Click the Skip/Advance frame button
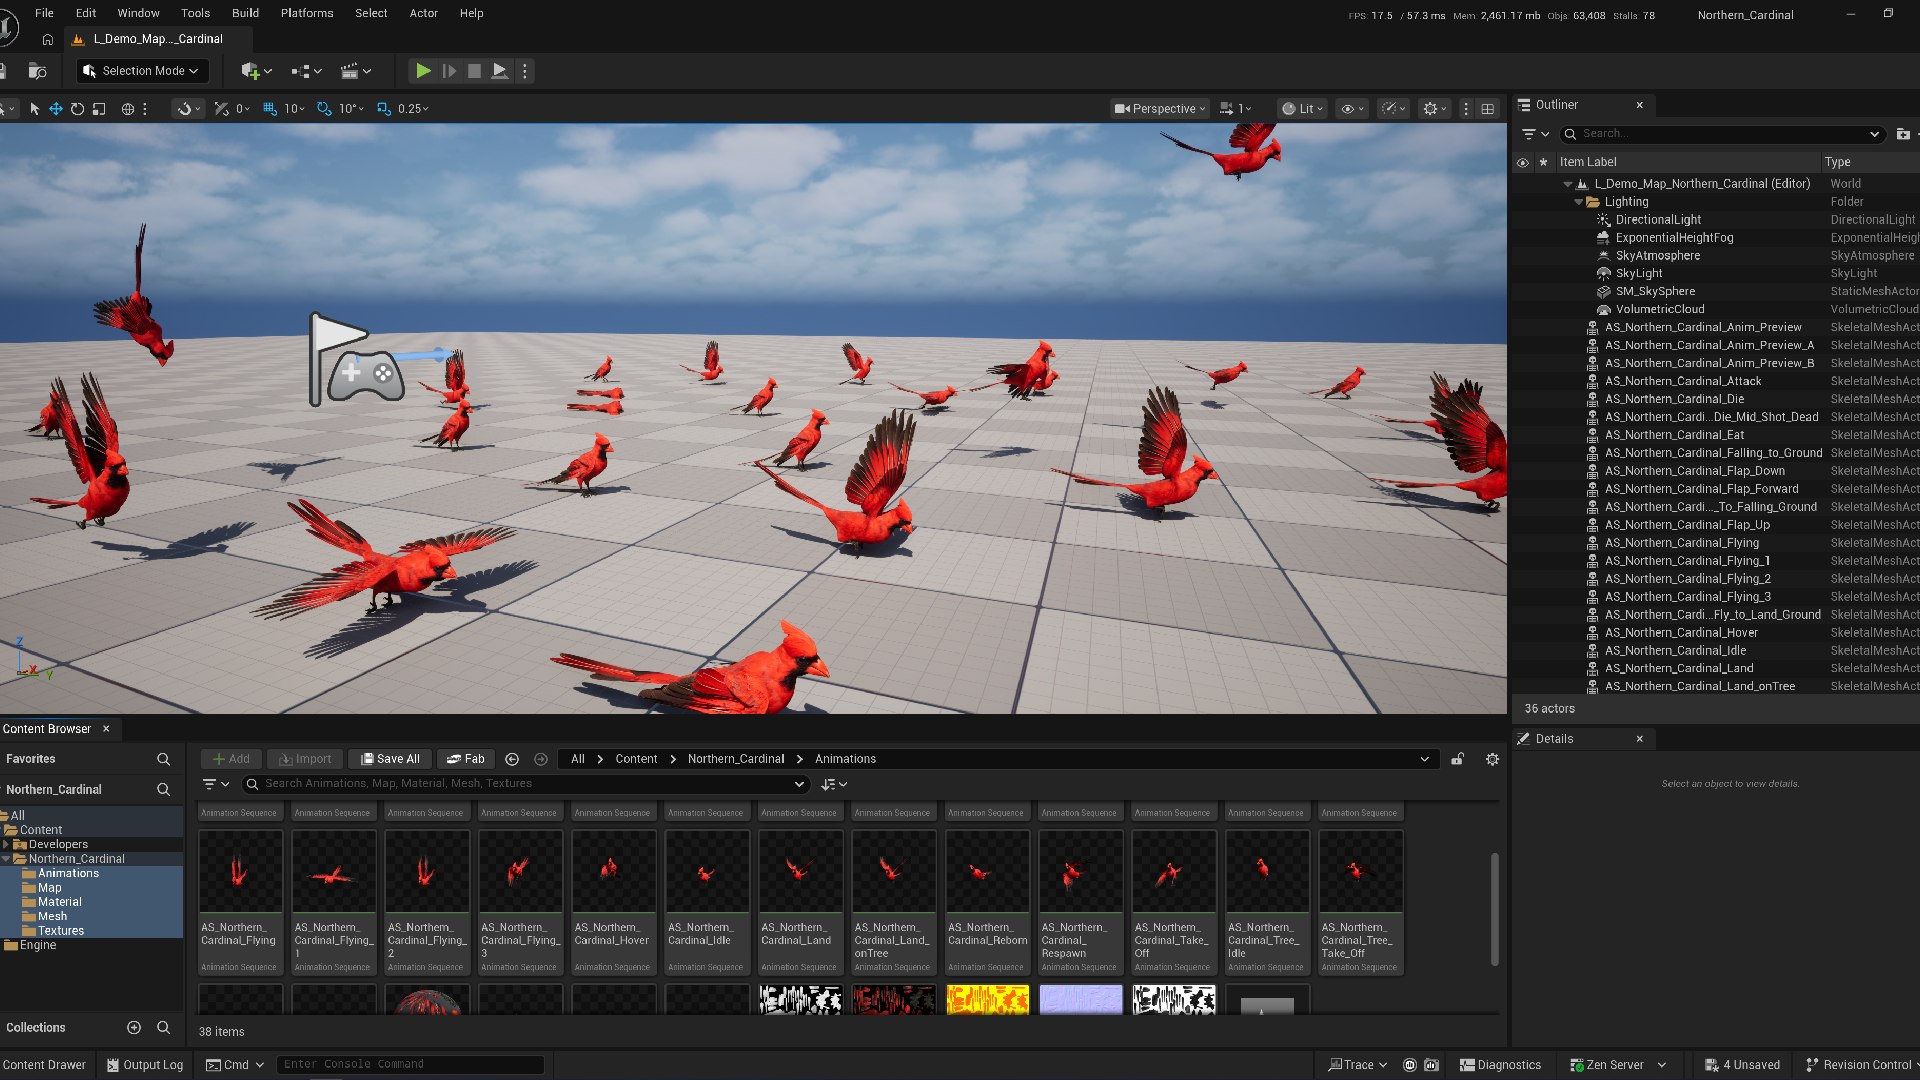The width and height of the screenshot is (1920, 1080). (449, 71)
